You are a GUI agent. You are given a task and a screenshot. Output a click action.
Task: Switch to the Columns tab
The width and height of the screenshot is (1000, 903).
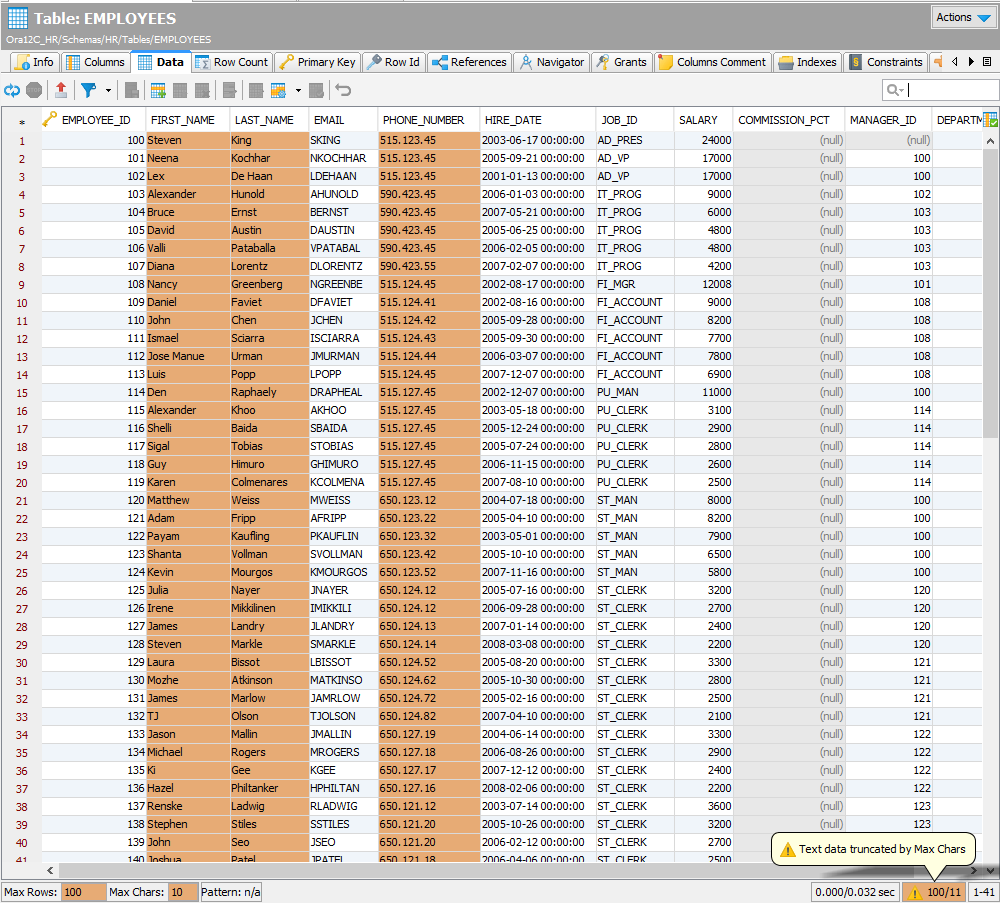(x=96, y=62)
